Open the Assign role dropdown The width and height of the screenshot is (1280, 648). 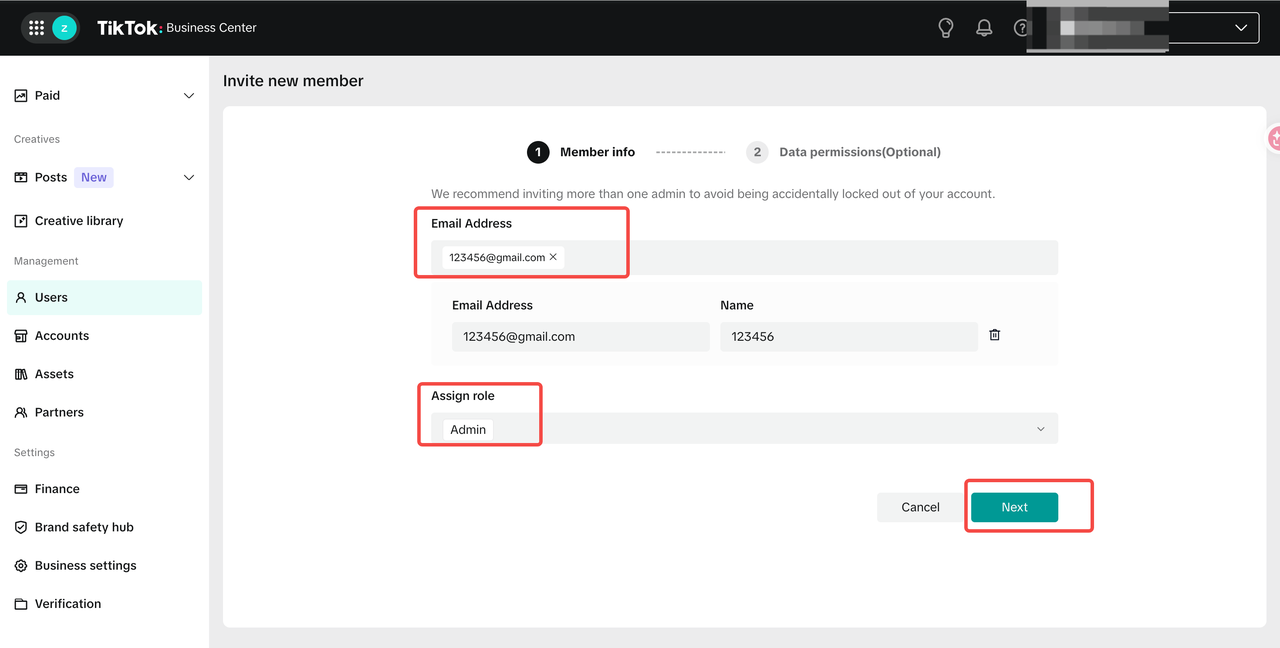[744, 429]
